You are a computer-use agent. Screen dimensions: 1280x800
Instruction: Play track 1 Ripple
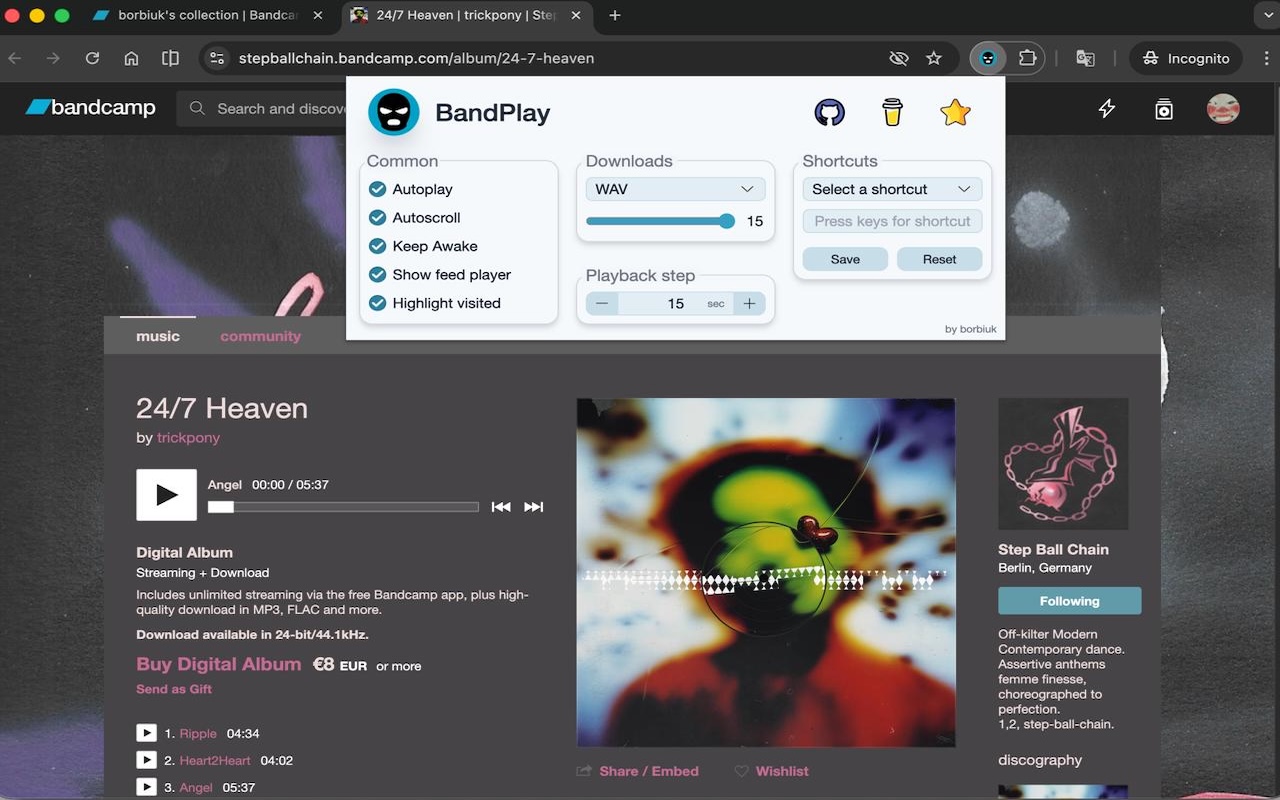[146, 733]
